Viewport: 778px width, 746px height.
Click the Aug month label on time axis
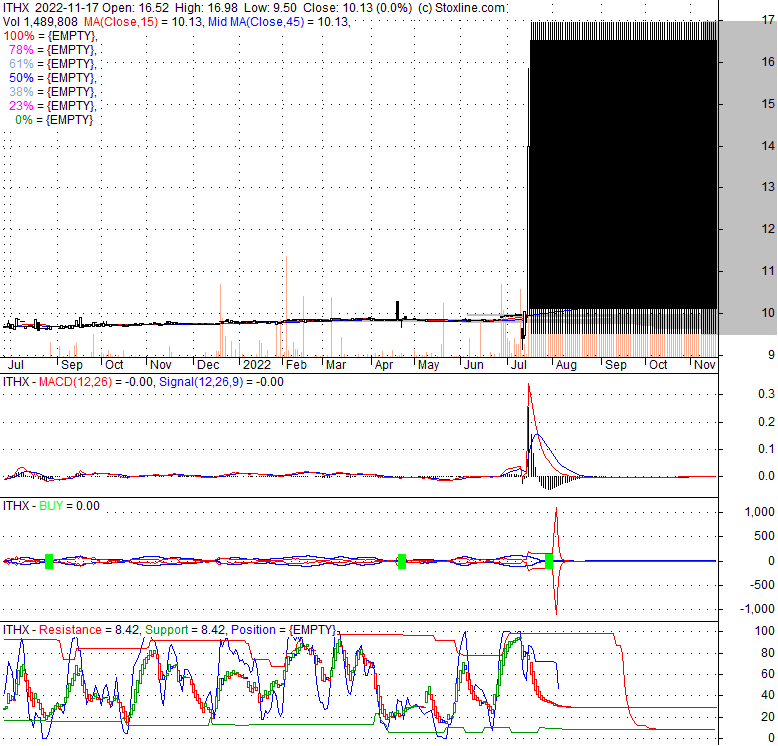point(565,366)
